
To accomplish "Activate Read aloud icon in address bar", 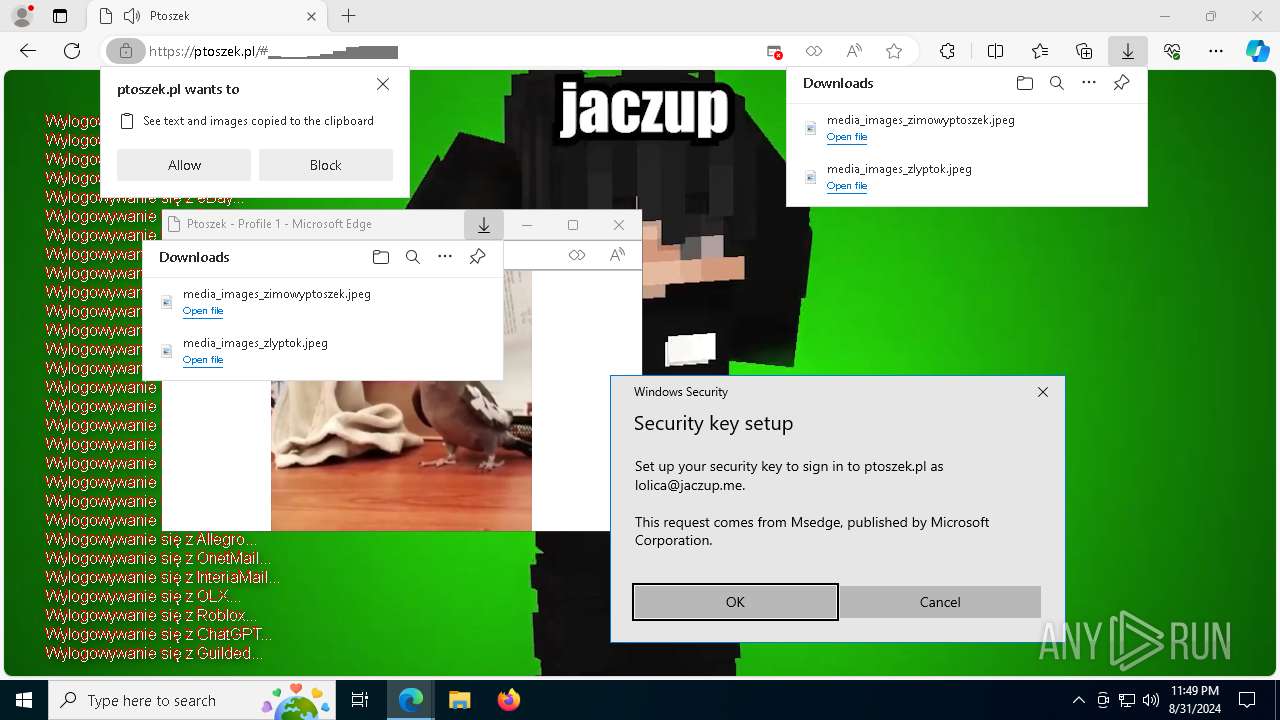I will click(854, 51).
